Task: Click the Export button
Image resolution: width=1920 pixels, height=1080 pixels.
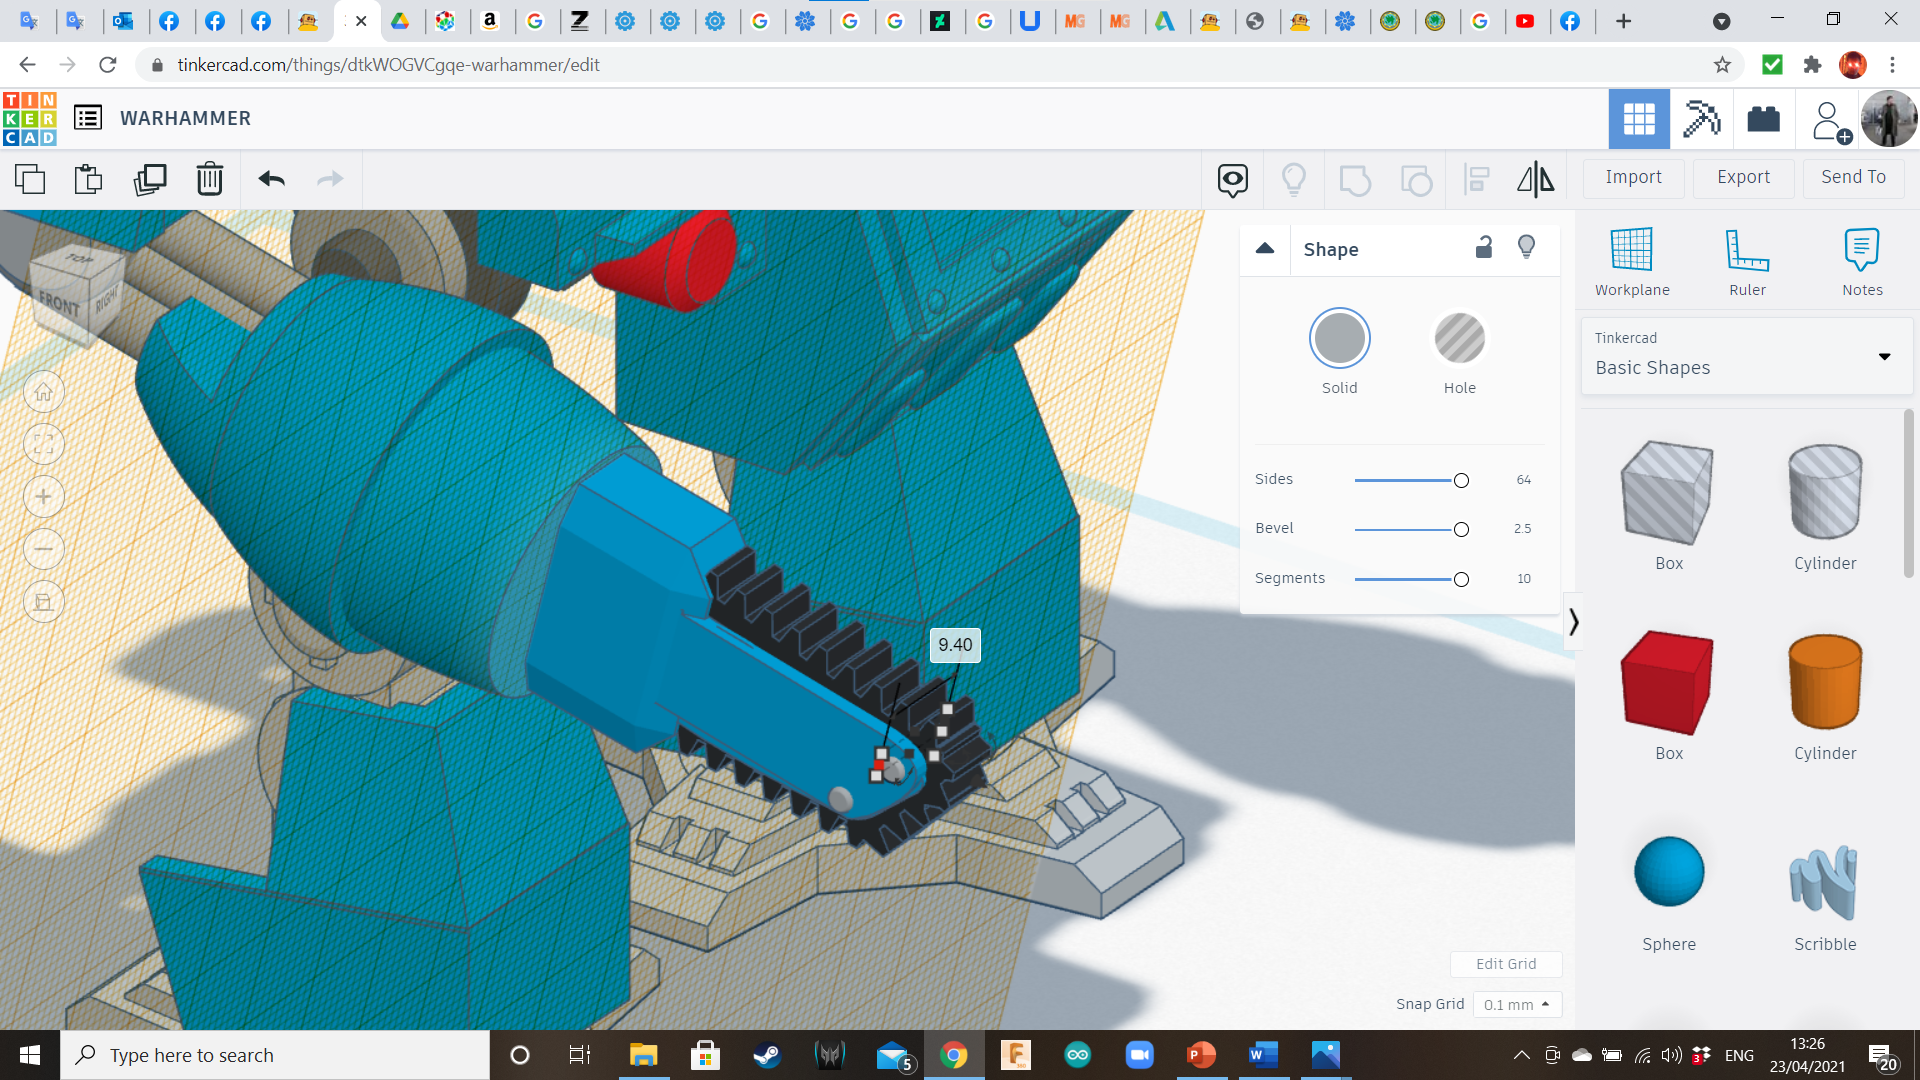Action: [x=1743, y=177]
